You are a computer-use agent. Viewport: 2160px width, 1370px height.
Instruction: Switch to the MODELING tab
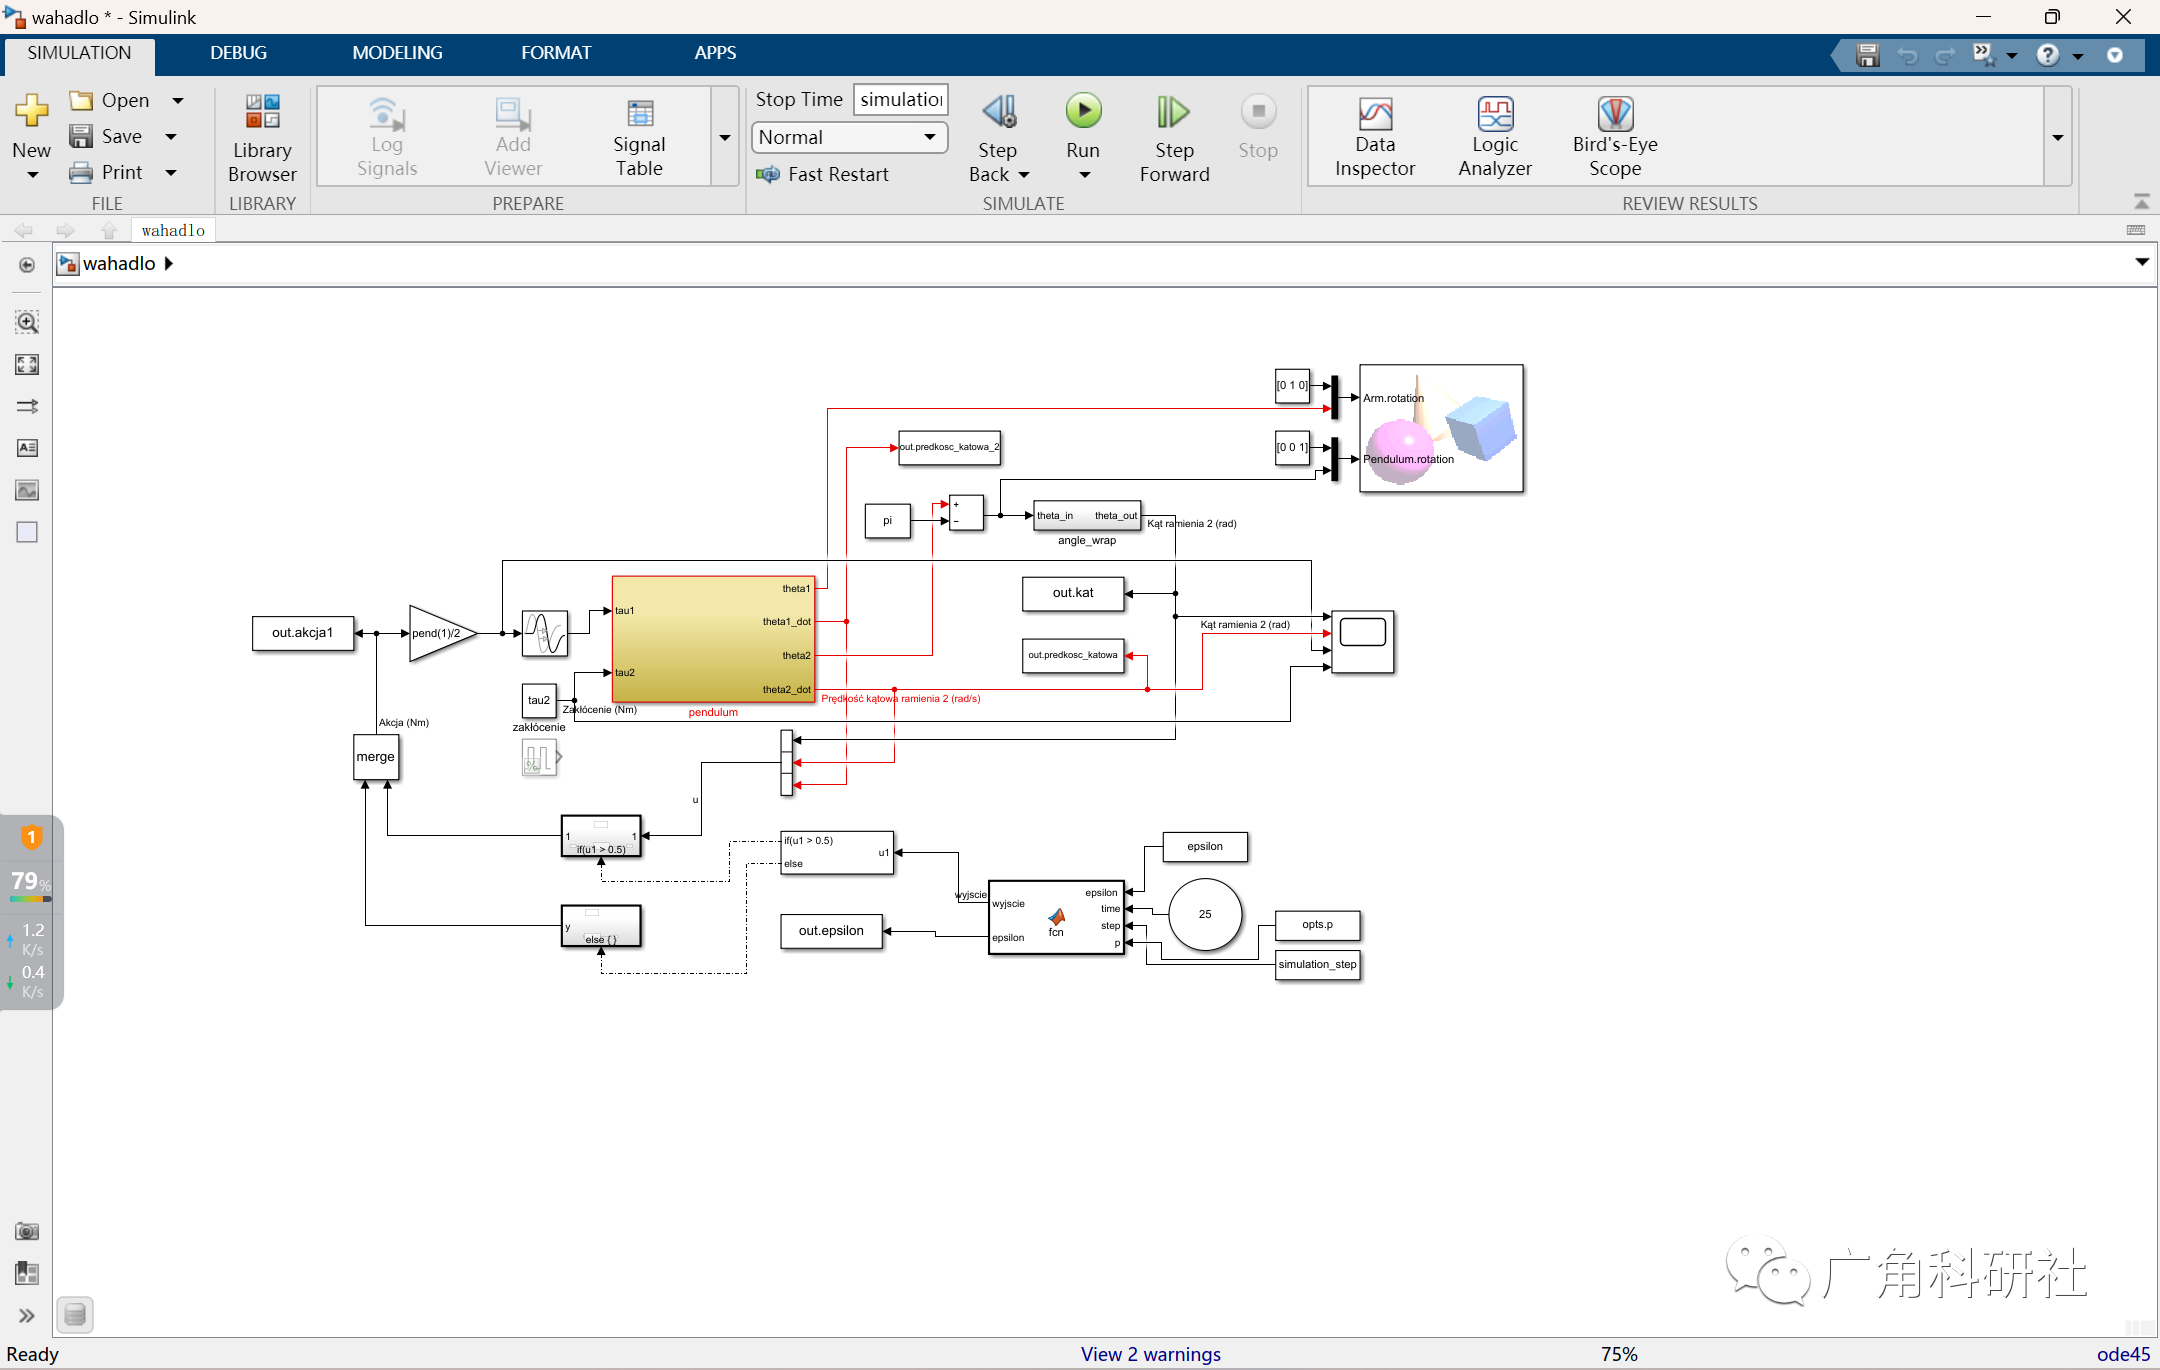[x=397, y=53]
